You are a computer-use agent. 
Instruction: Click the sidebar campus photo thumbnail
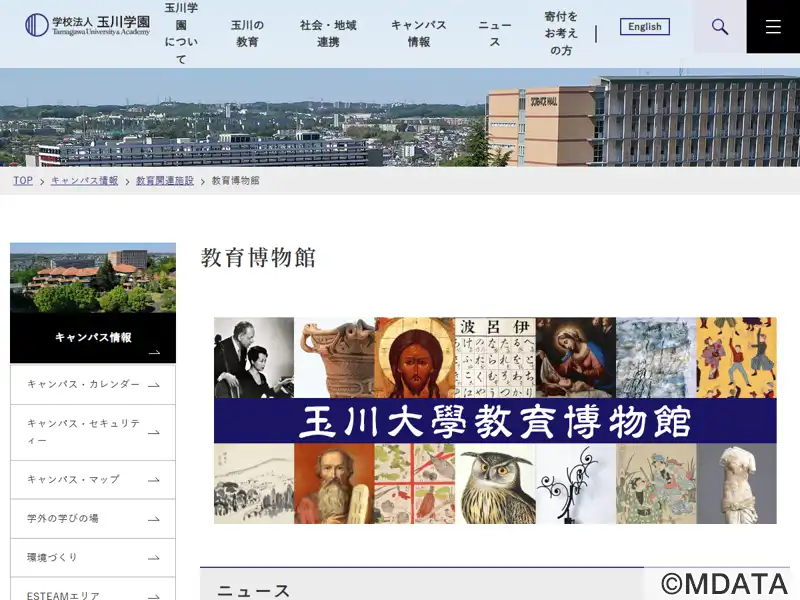point(93,278)
